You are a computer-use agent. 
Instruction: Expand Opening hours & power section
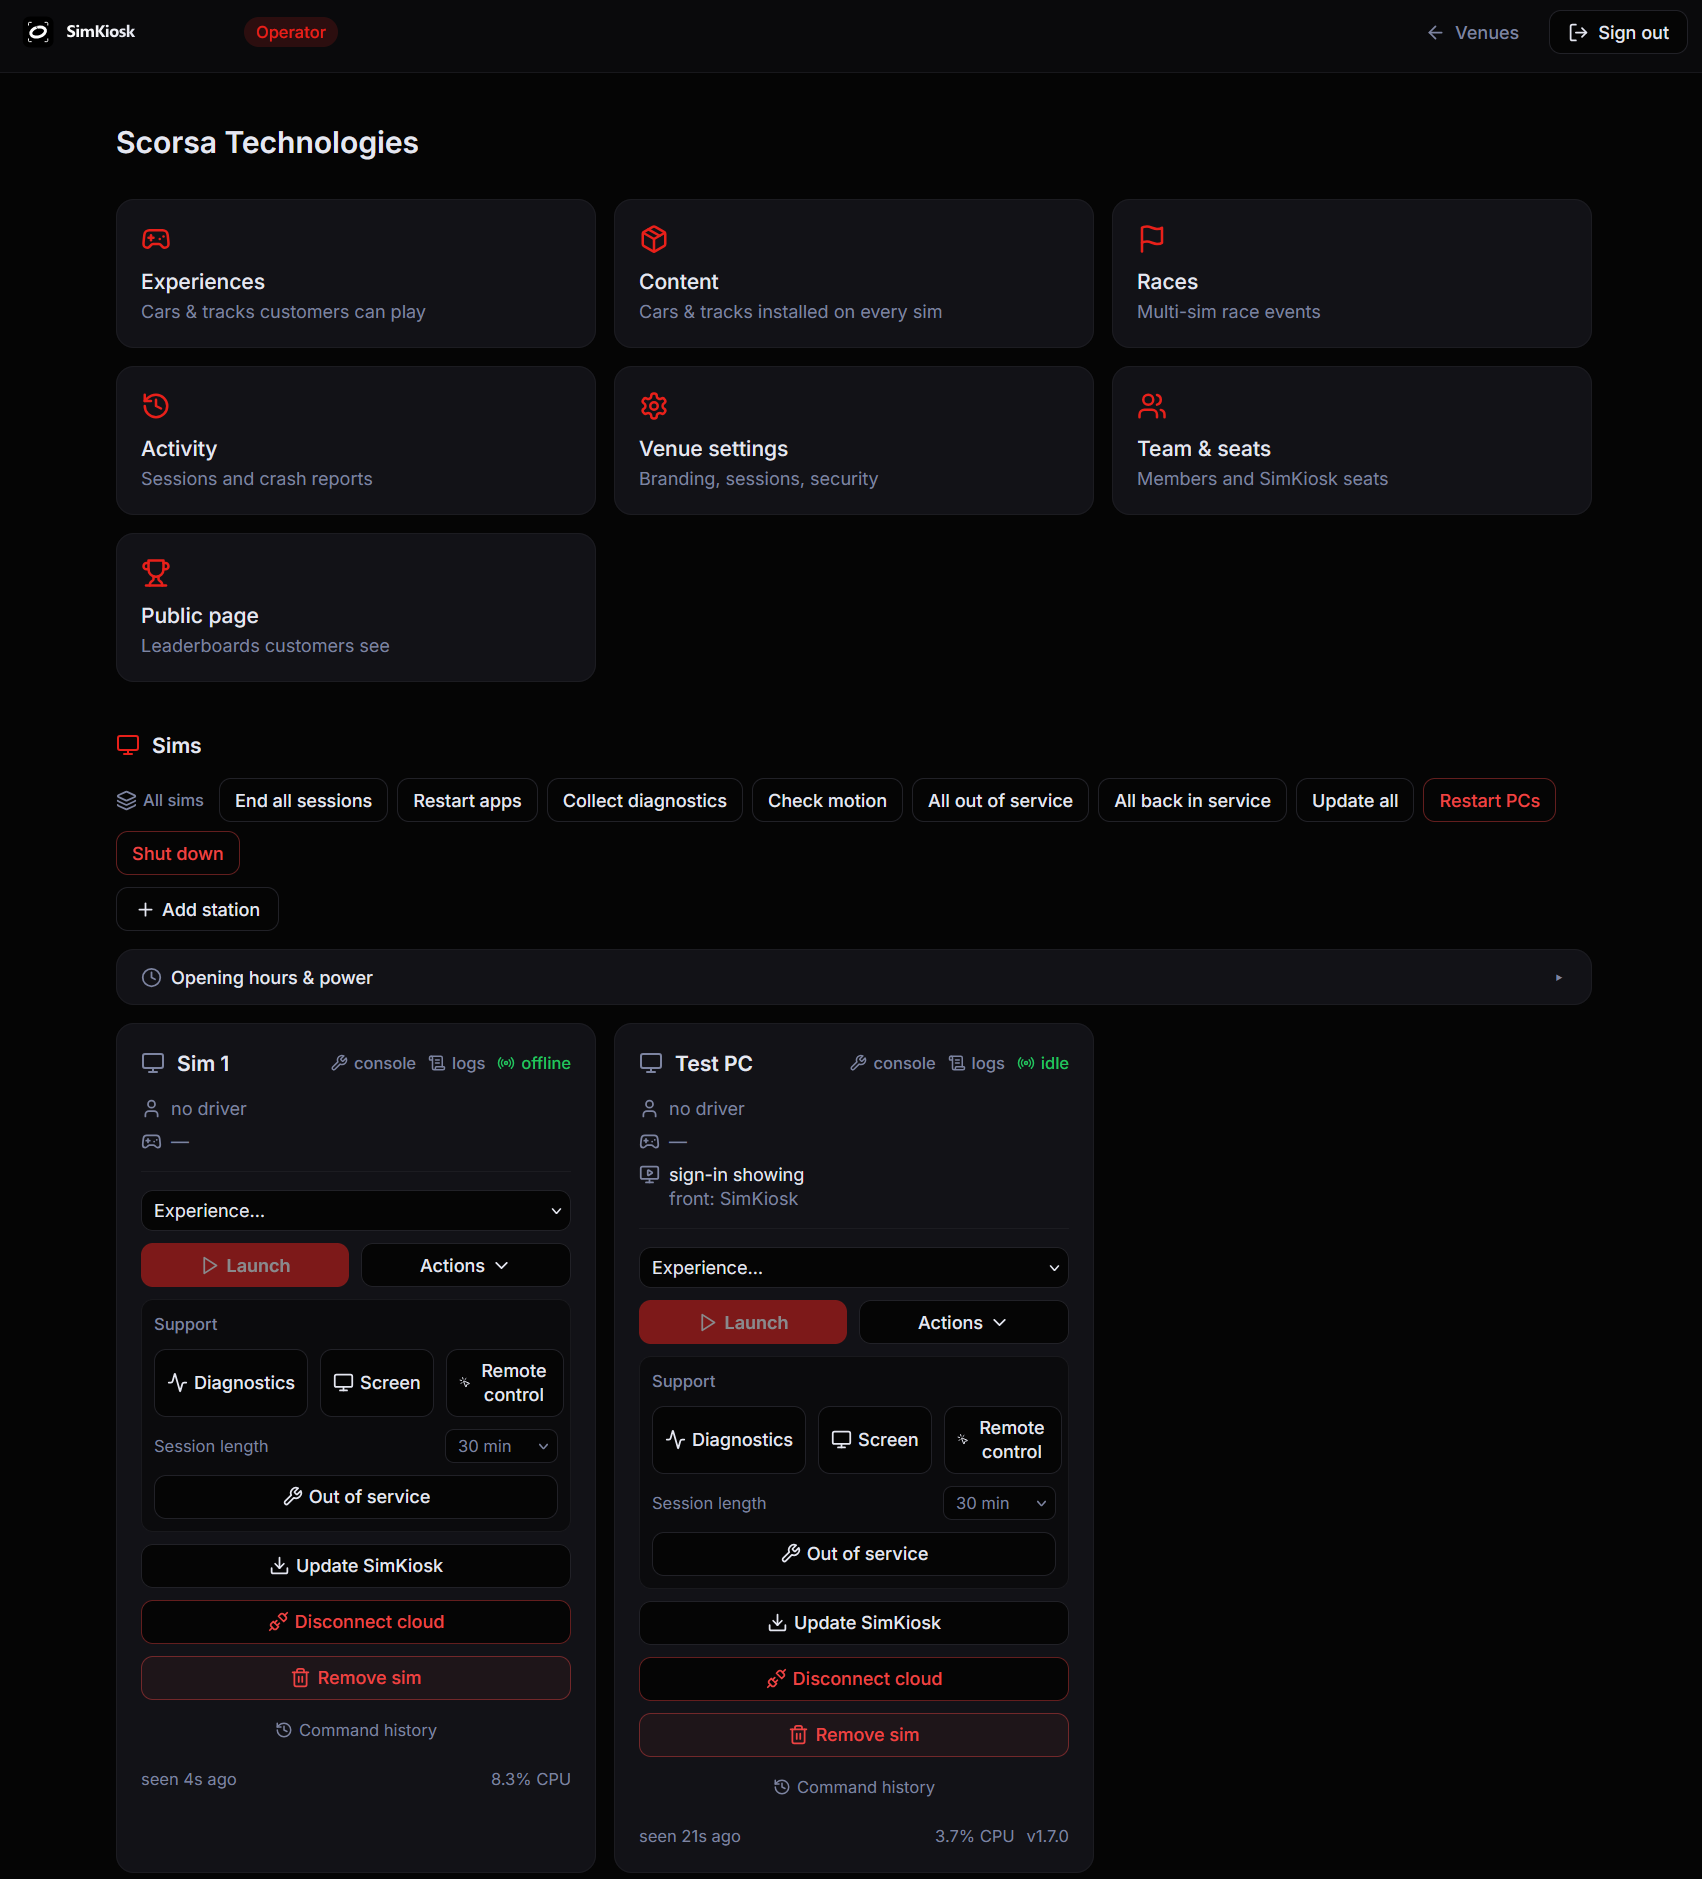(x=854, y=978)
